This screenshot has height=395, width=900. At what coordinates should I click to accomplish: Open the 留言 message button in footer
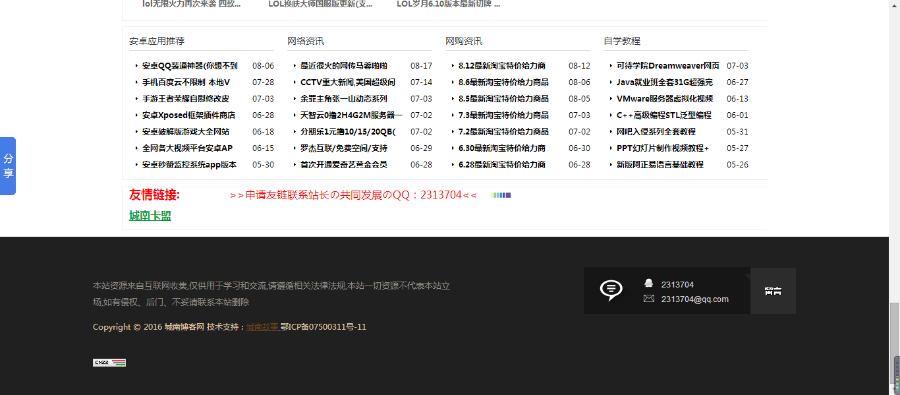tap(773, 291)
